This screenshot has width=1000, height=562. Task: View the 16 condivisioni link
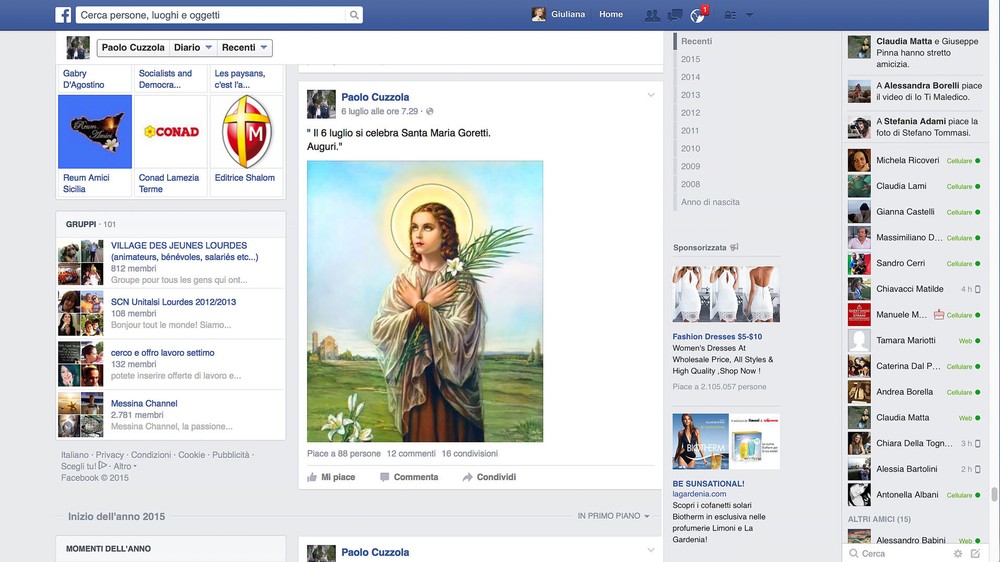[x=469, y=454]
